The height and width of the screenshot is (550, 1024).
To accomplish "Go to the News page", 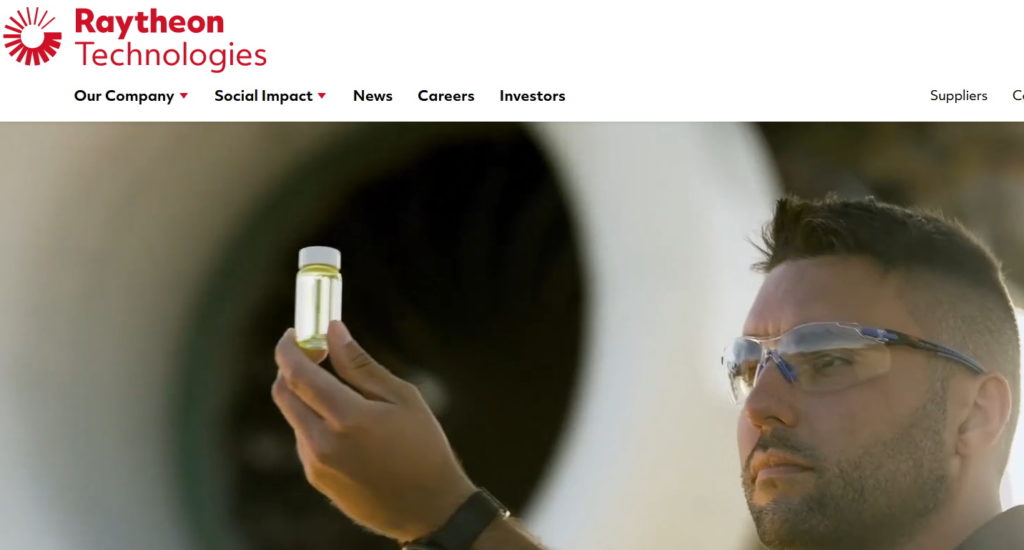I will point(372,96).
